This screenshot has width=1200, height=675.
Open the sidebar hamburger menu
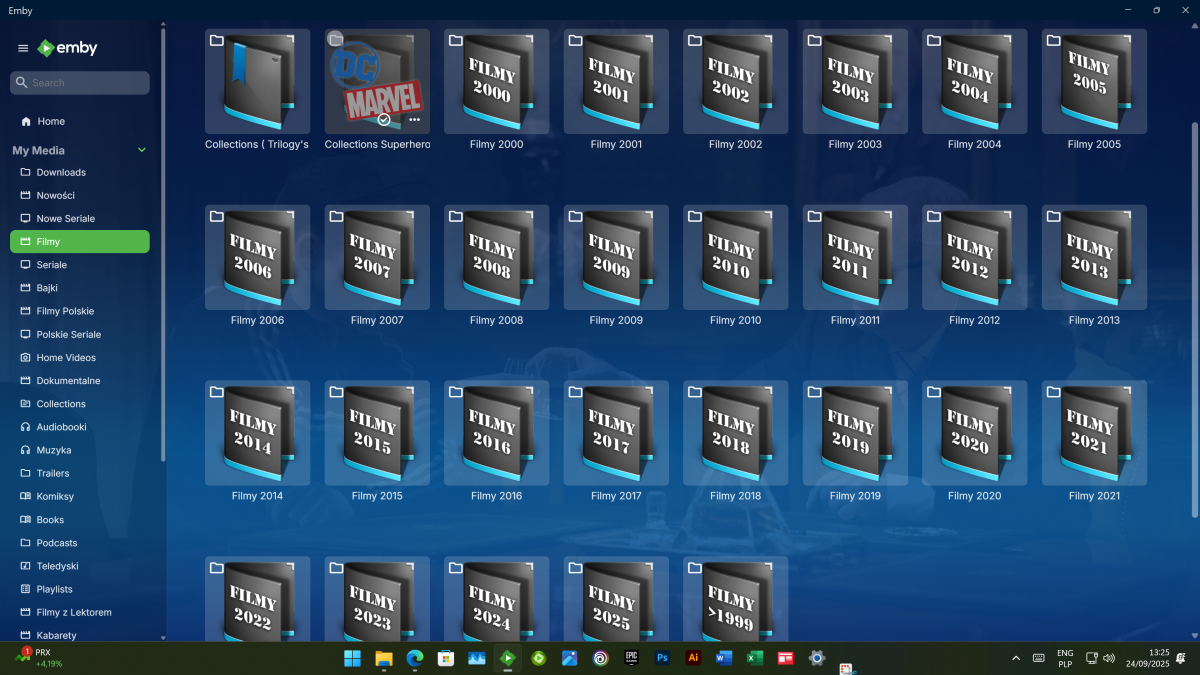[22, 47]
